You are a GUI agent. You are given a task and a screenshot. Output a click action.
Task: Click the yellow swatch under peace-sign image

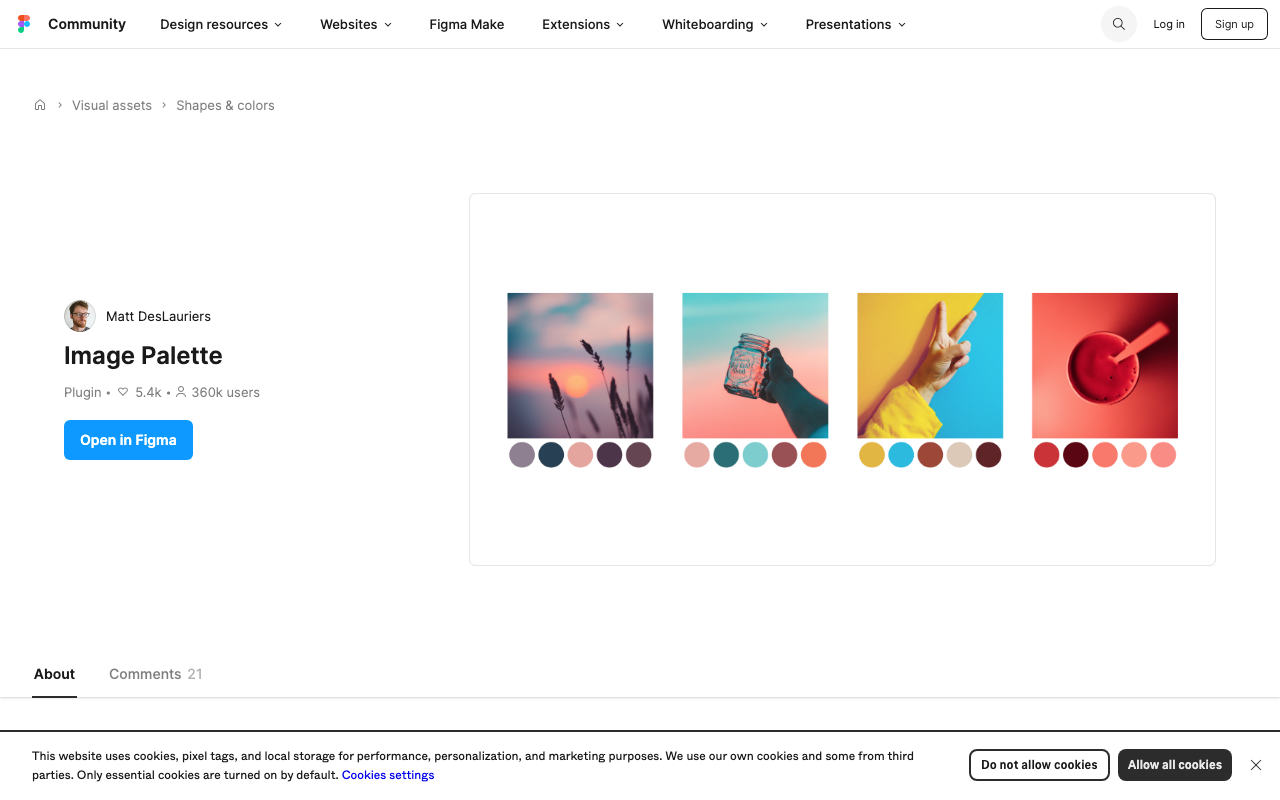(x=872, y=455)
